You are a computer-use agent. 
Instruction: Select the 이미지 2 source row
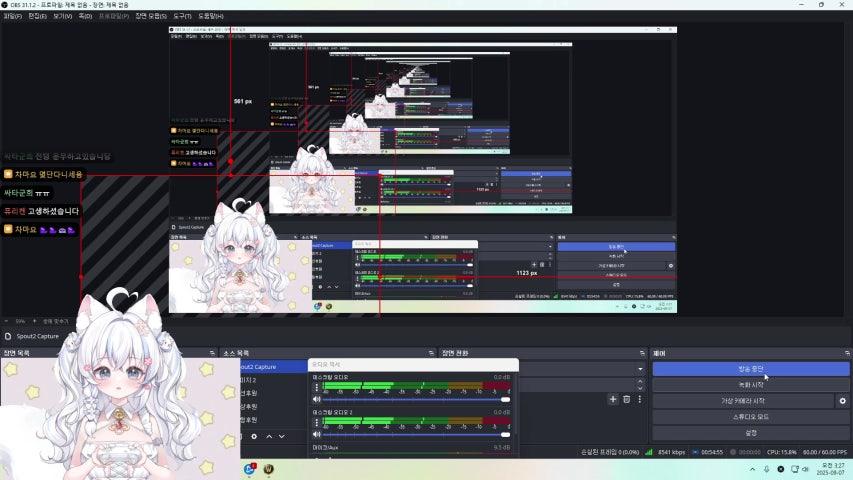tap(273, 380)
